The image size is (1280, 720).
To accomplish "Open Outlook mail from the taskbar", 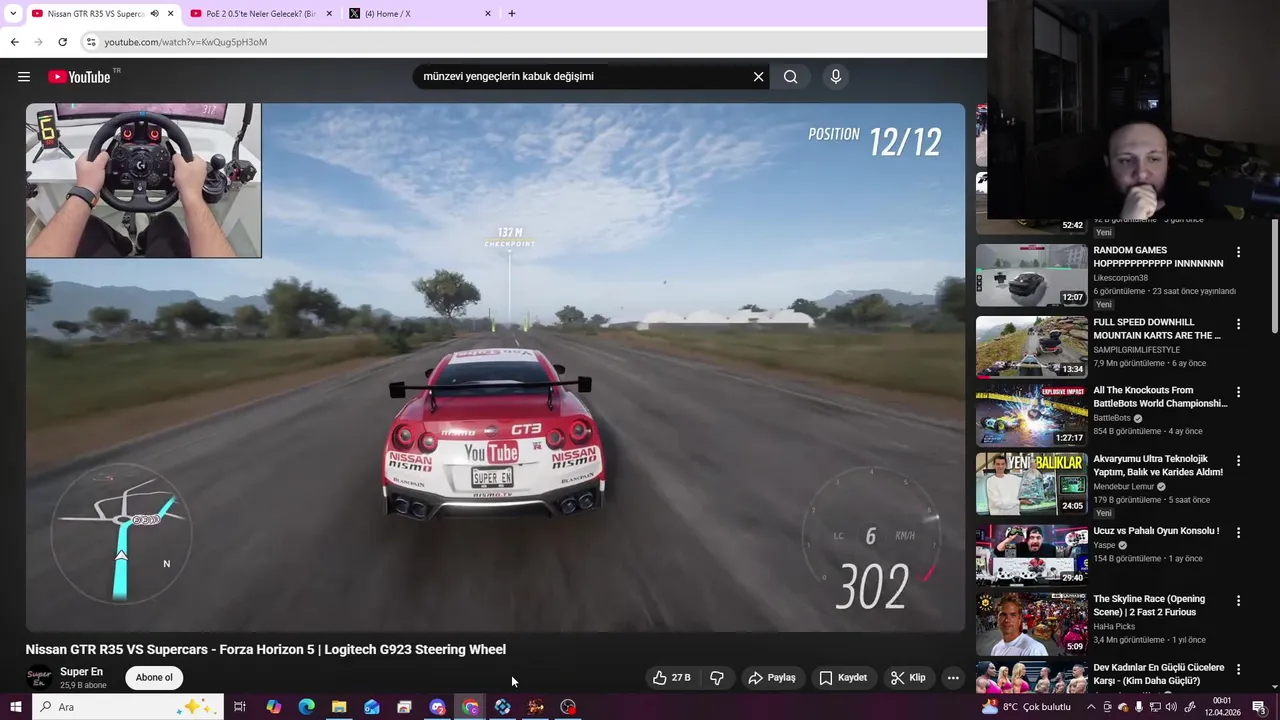I will coord(372,707).
